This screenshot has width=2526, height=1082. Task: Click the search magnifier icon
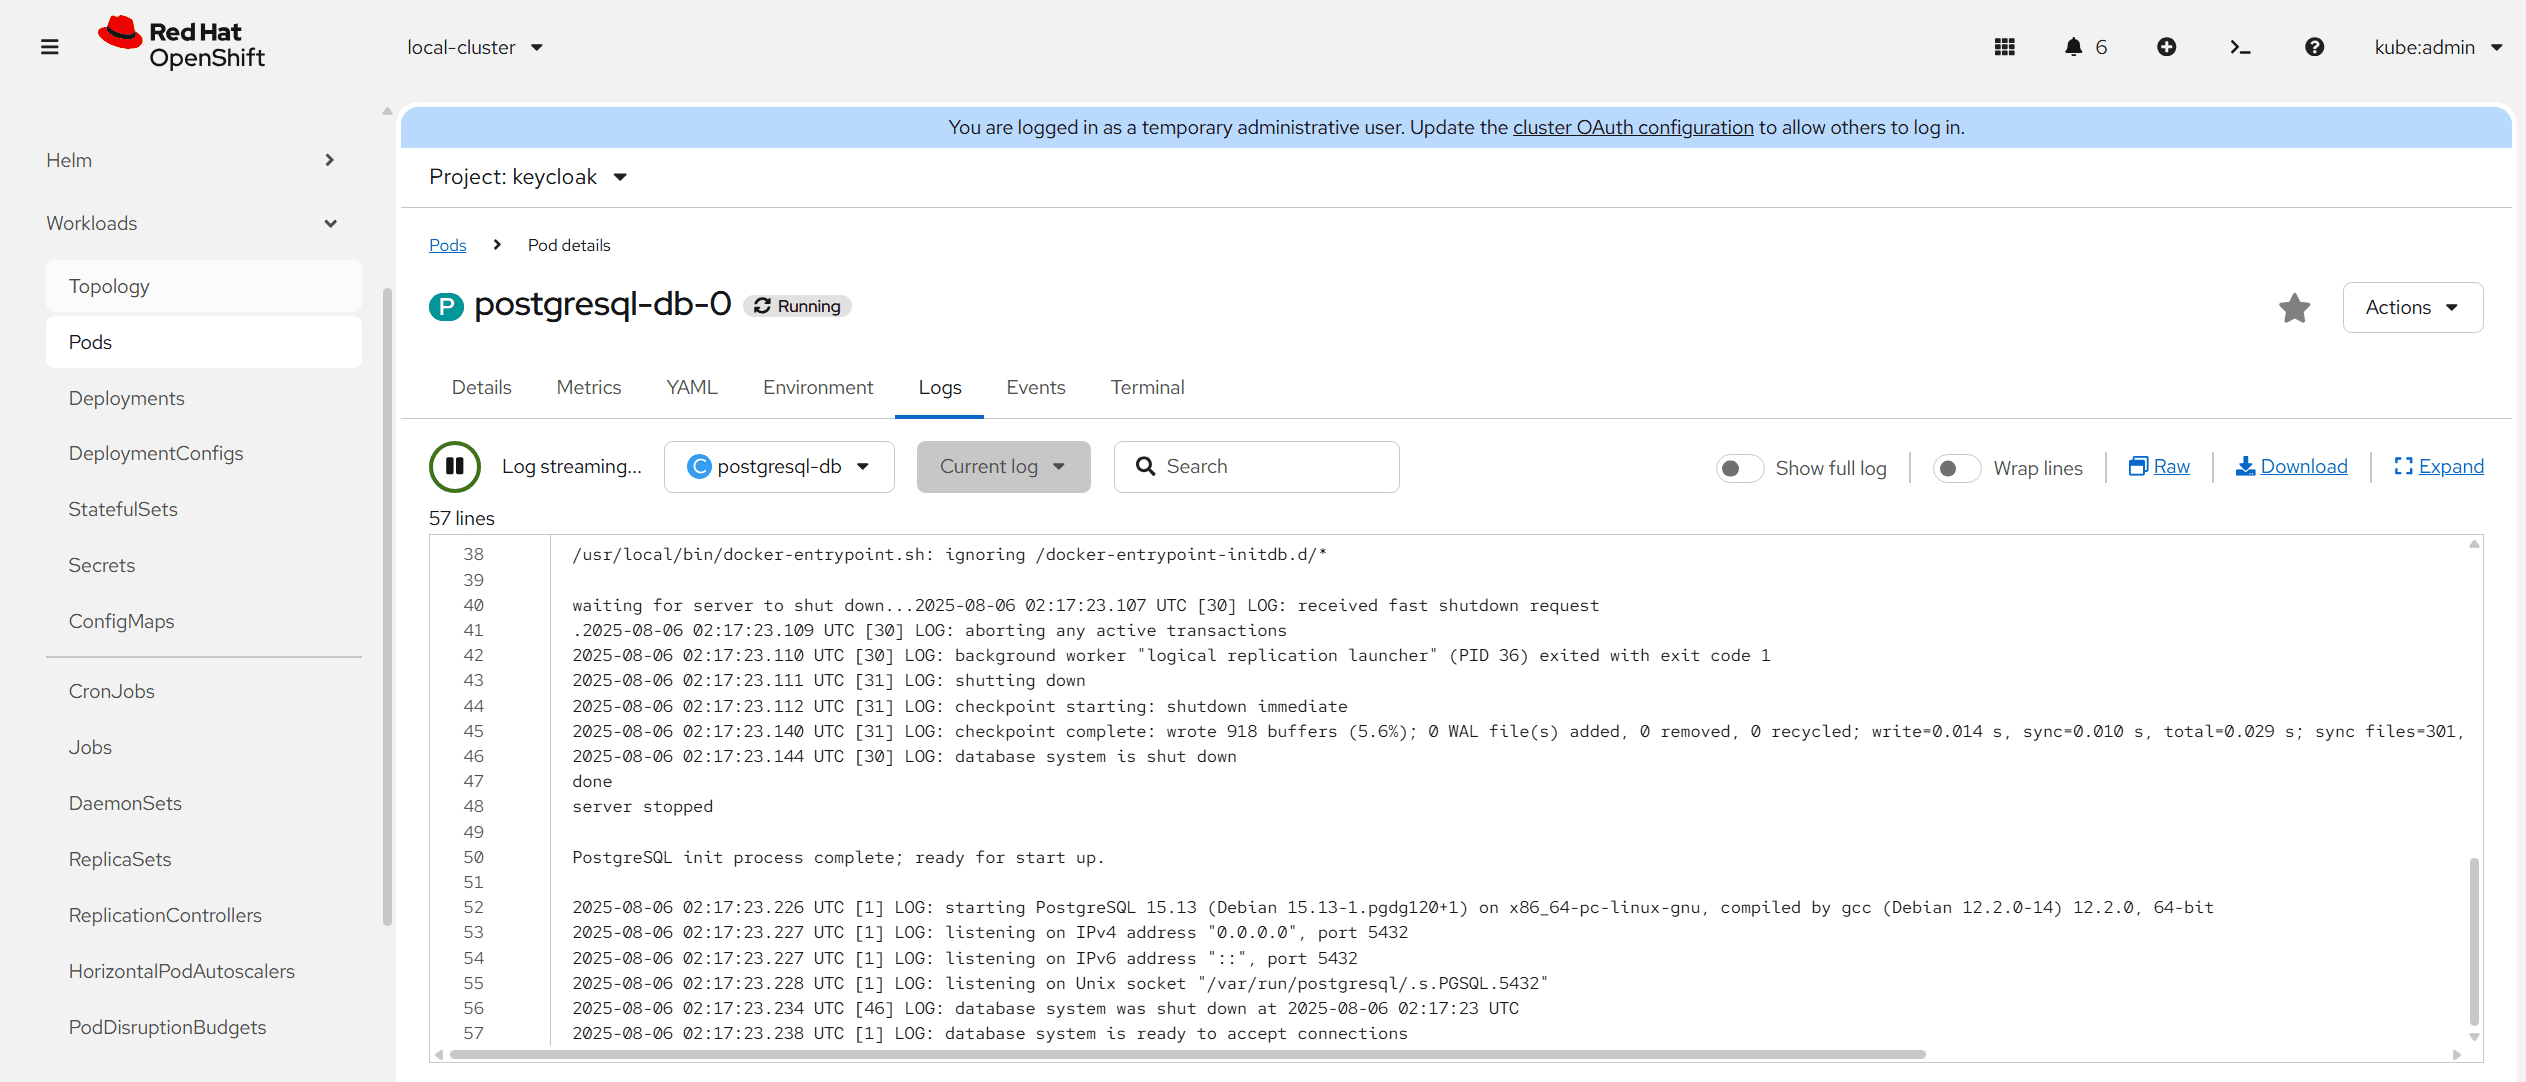(1145, 467)
